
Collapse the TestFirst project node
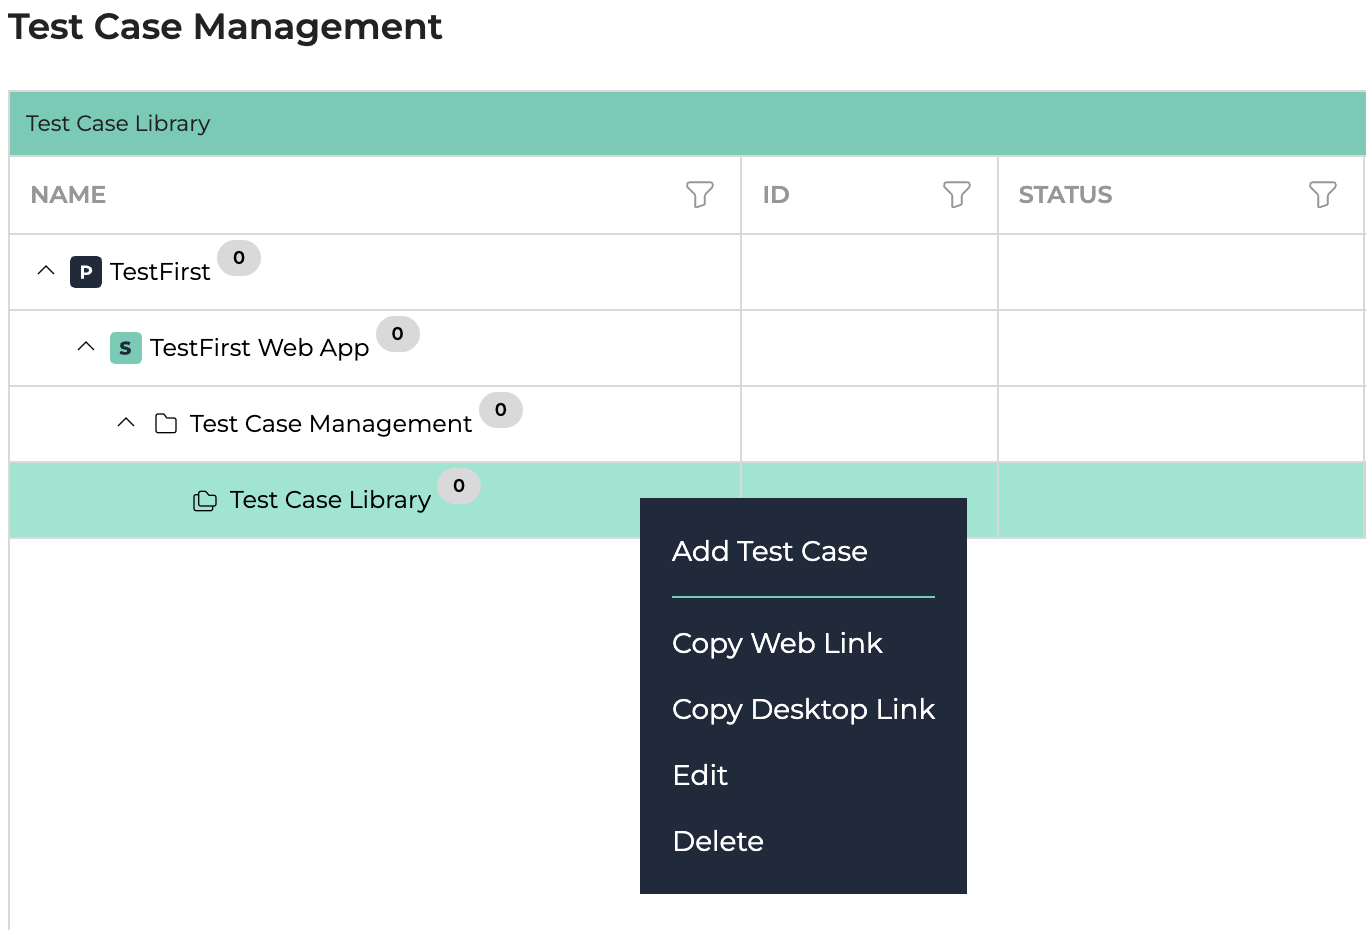tap(46, 270)
